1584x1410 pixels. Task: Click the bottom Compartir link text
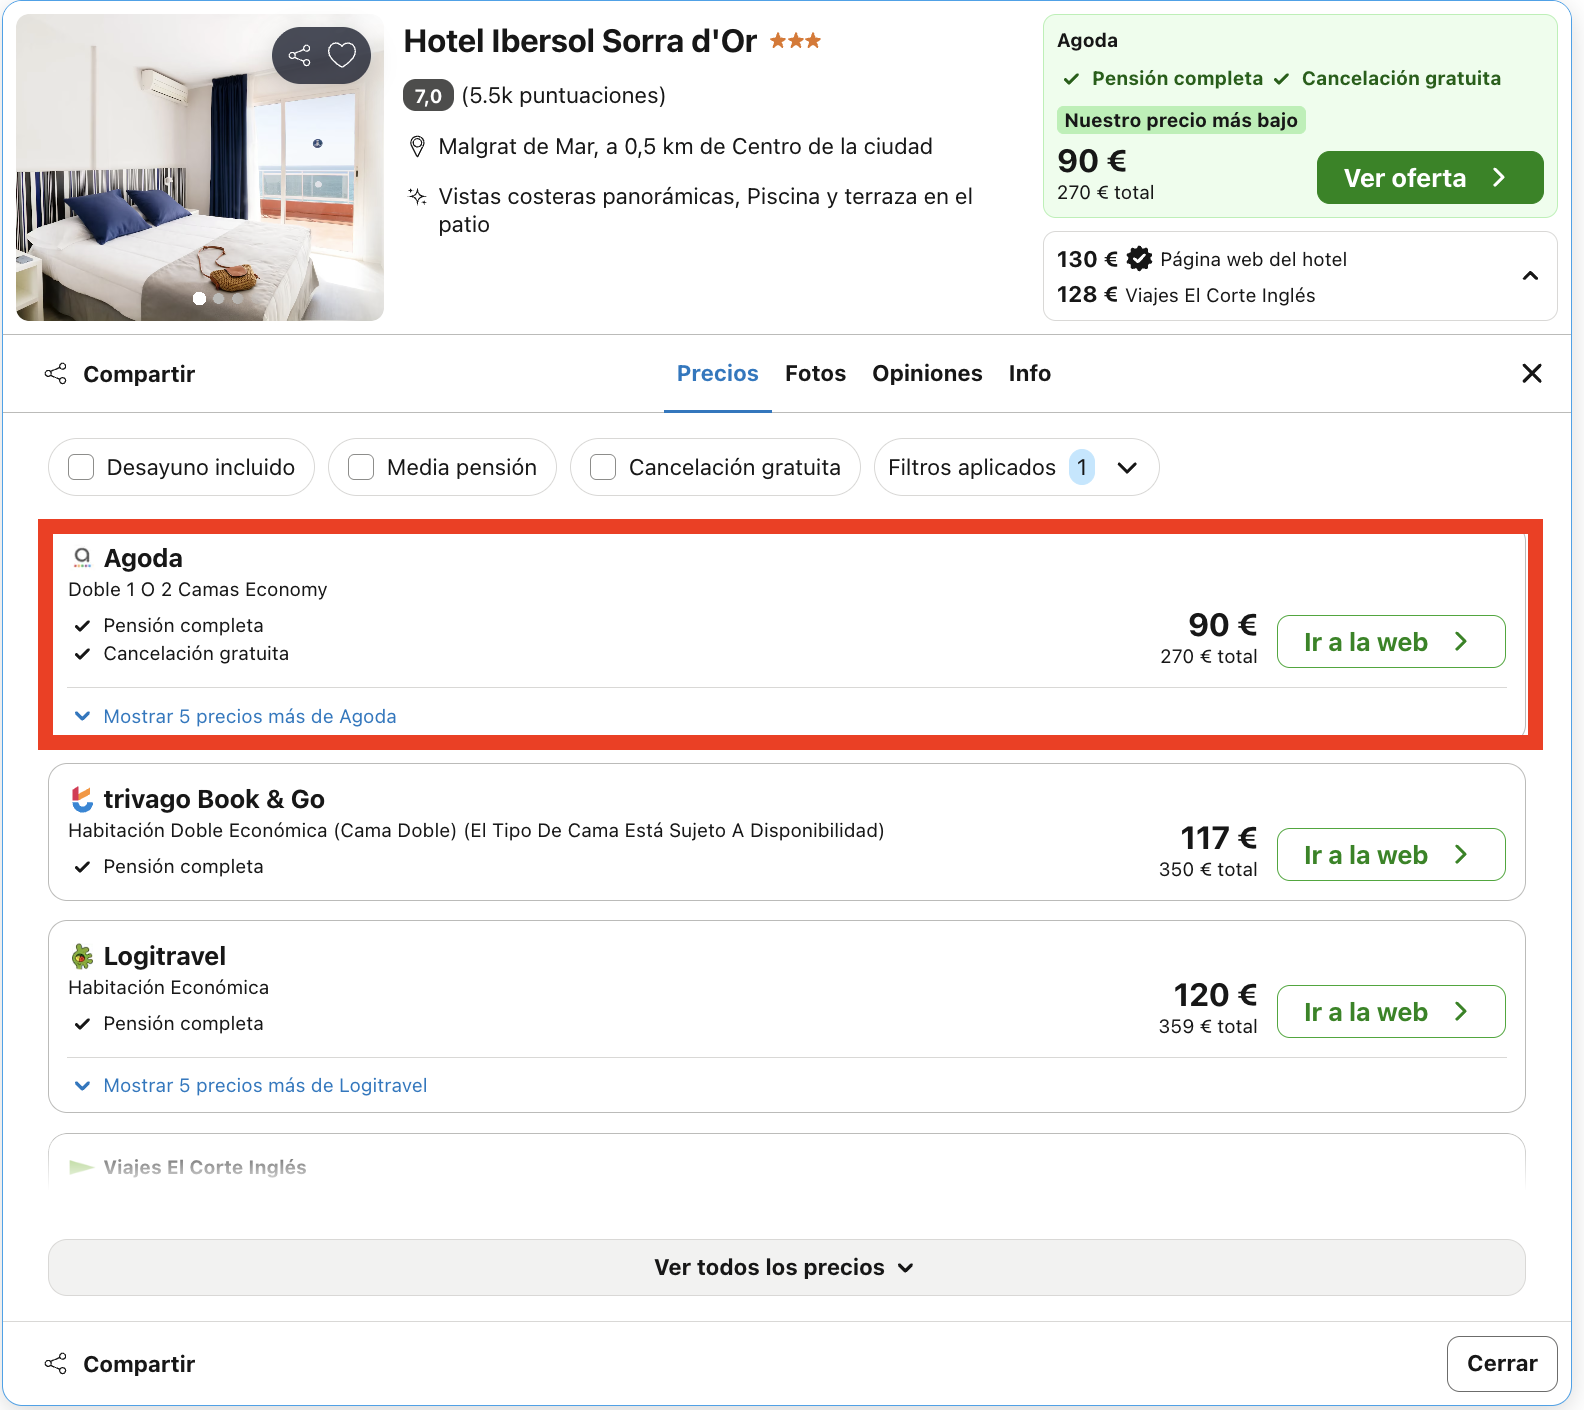tap(139, 1364)
